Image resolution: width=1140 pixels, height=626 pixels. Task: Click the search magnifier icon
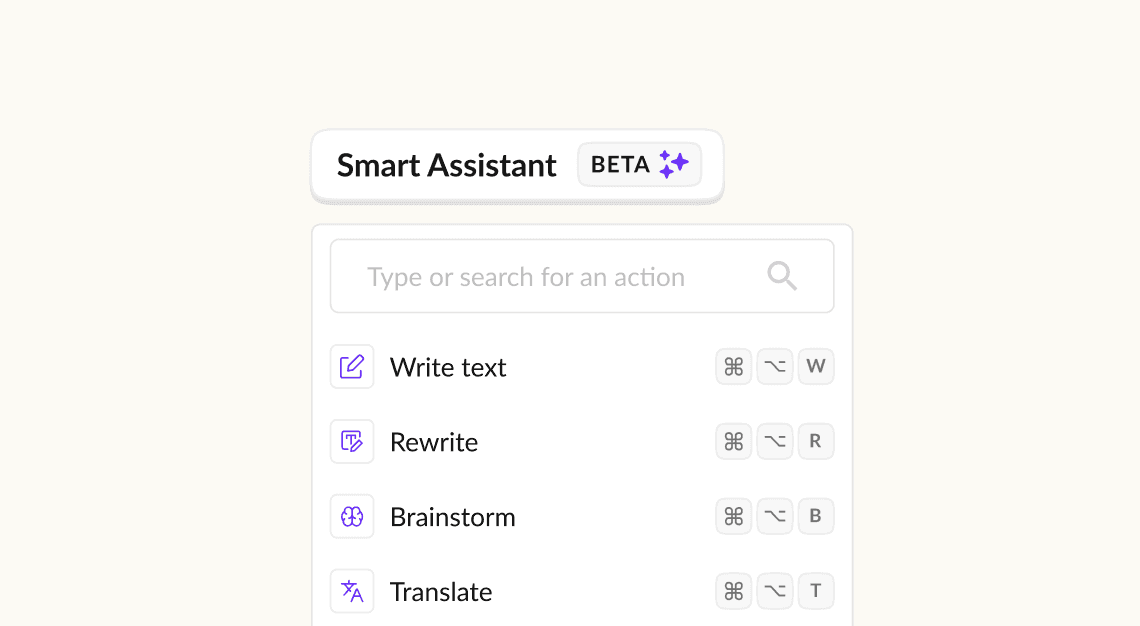782,275
